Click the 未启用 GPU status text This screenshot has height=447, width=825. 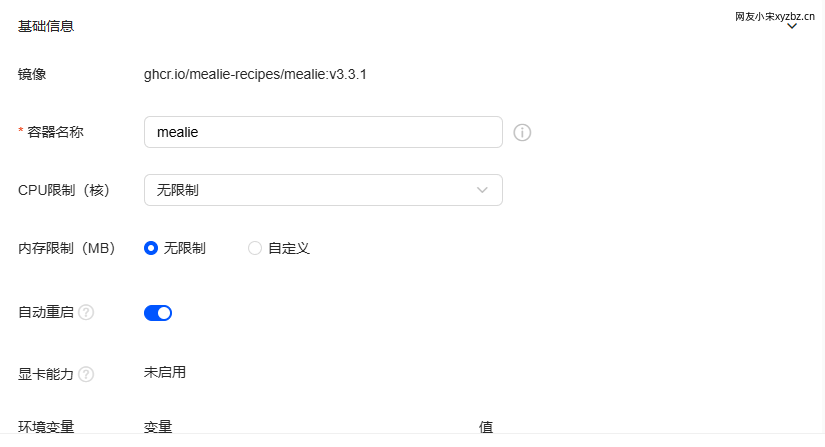(x=165, y=373)
